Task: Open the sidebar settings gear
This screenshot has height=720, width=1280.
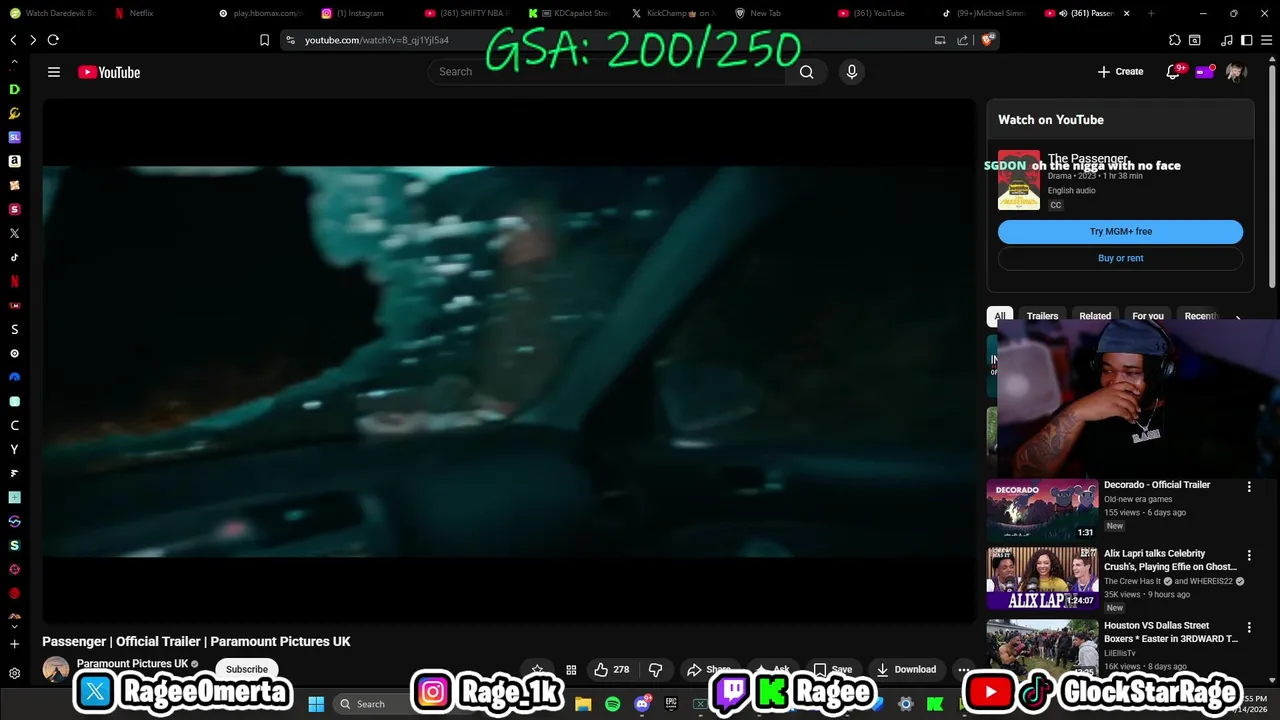Action: coord(14,673)
